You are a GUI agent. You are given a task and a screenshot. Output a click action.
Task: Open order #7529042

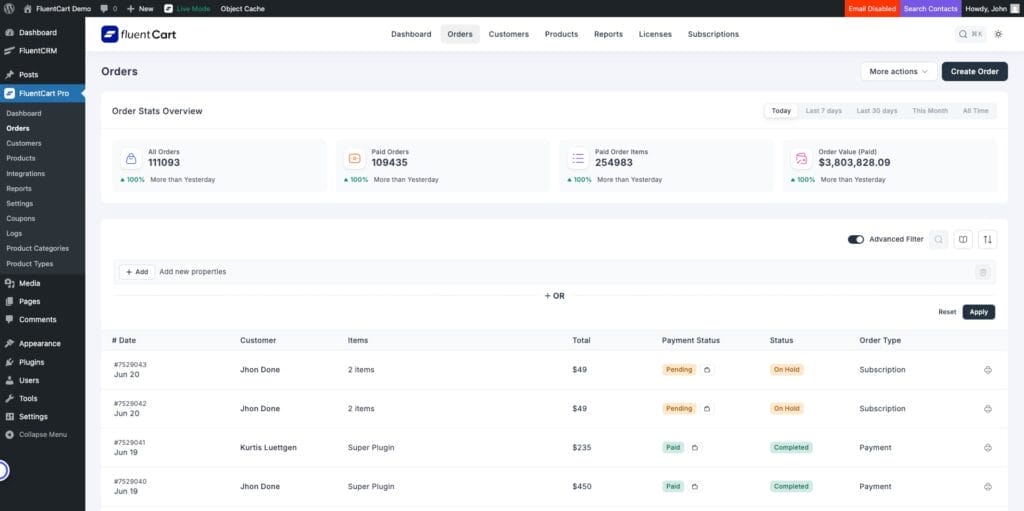pyautogui.click(x=130, y=404)
